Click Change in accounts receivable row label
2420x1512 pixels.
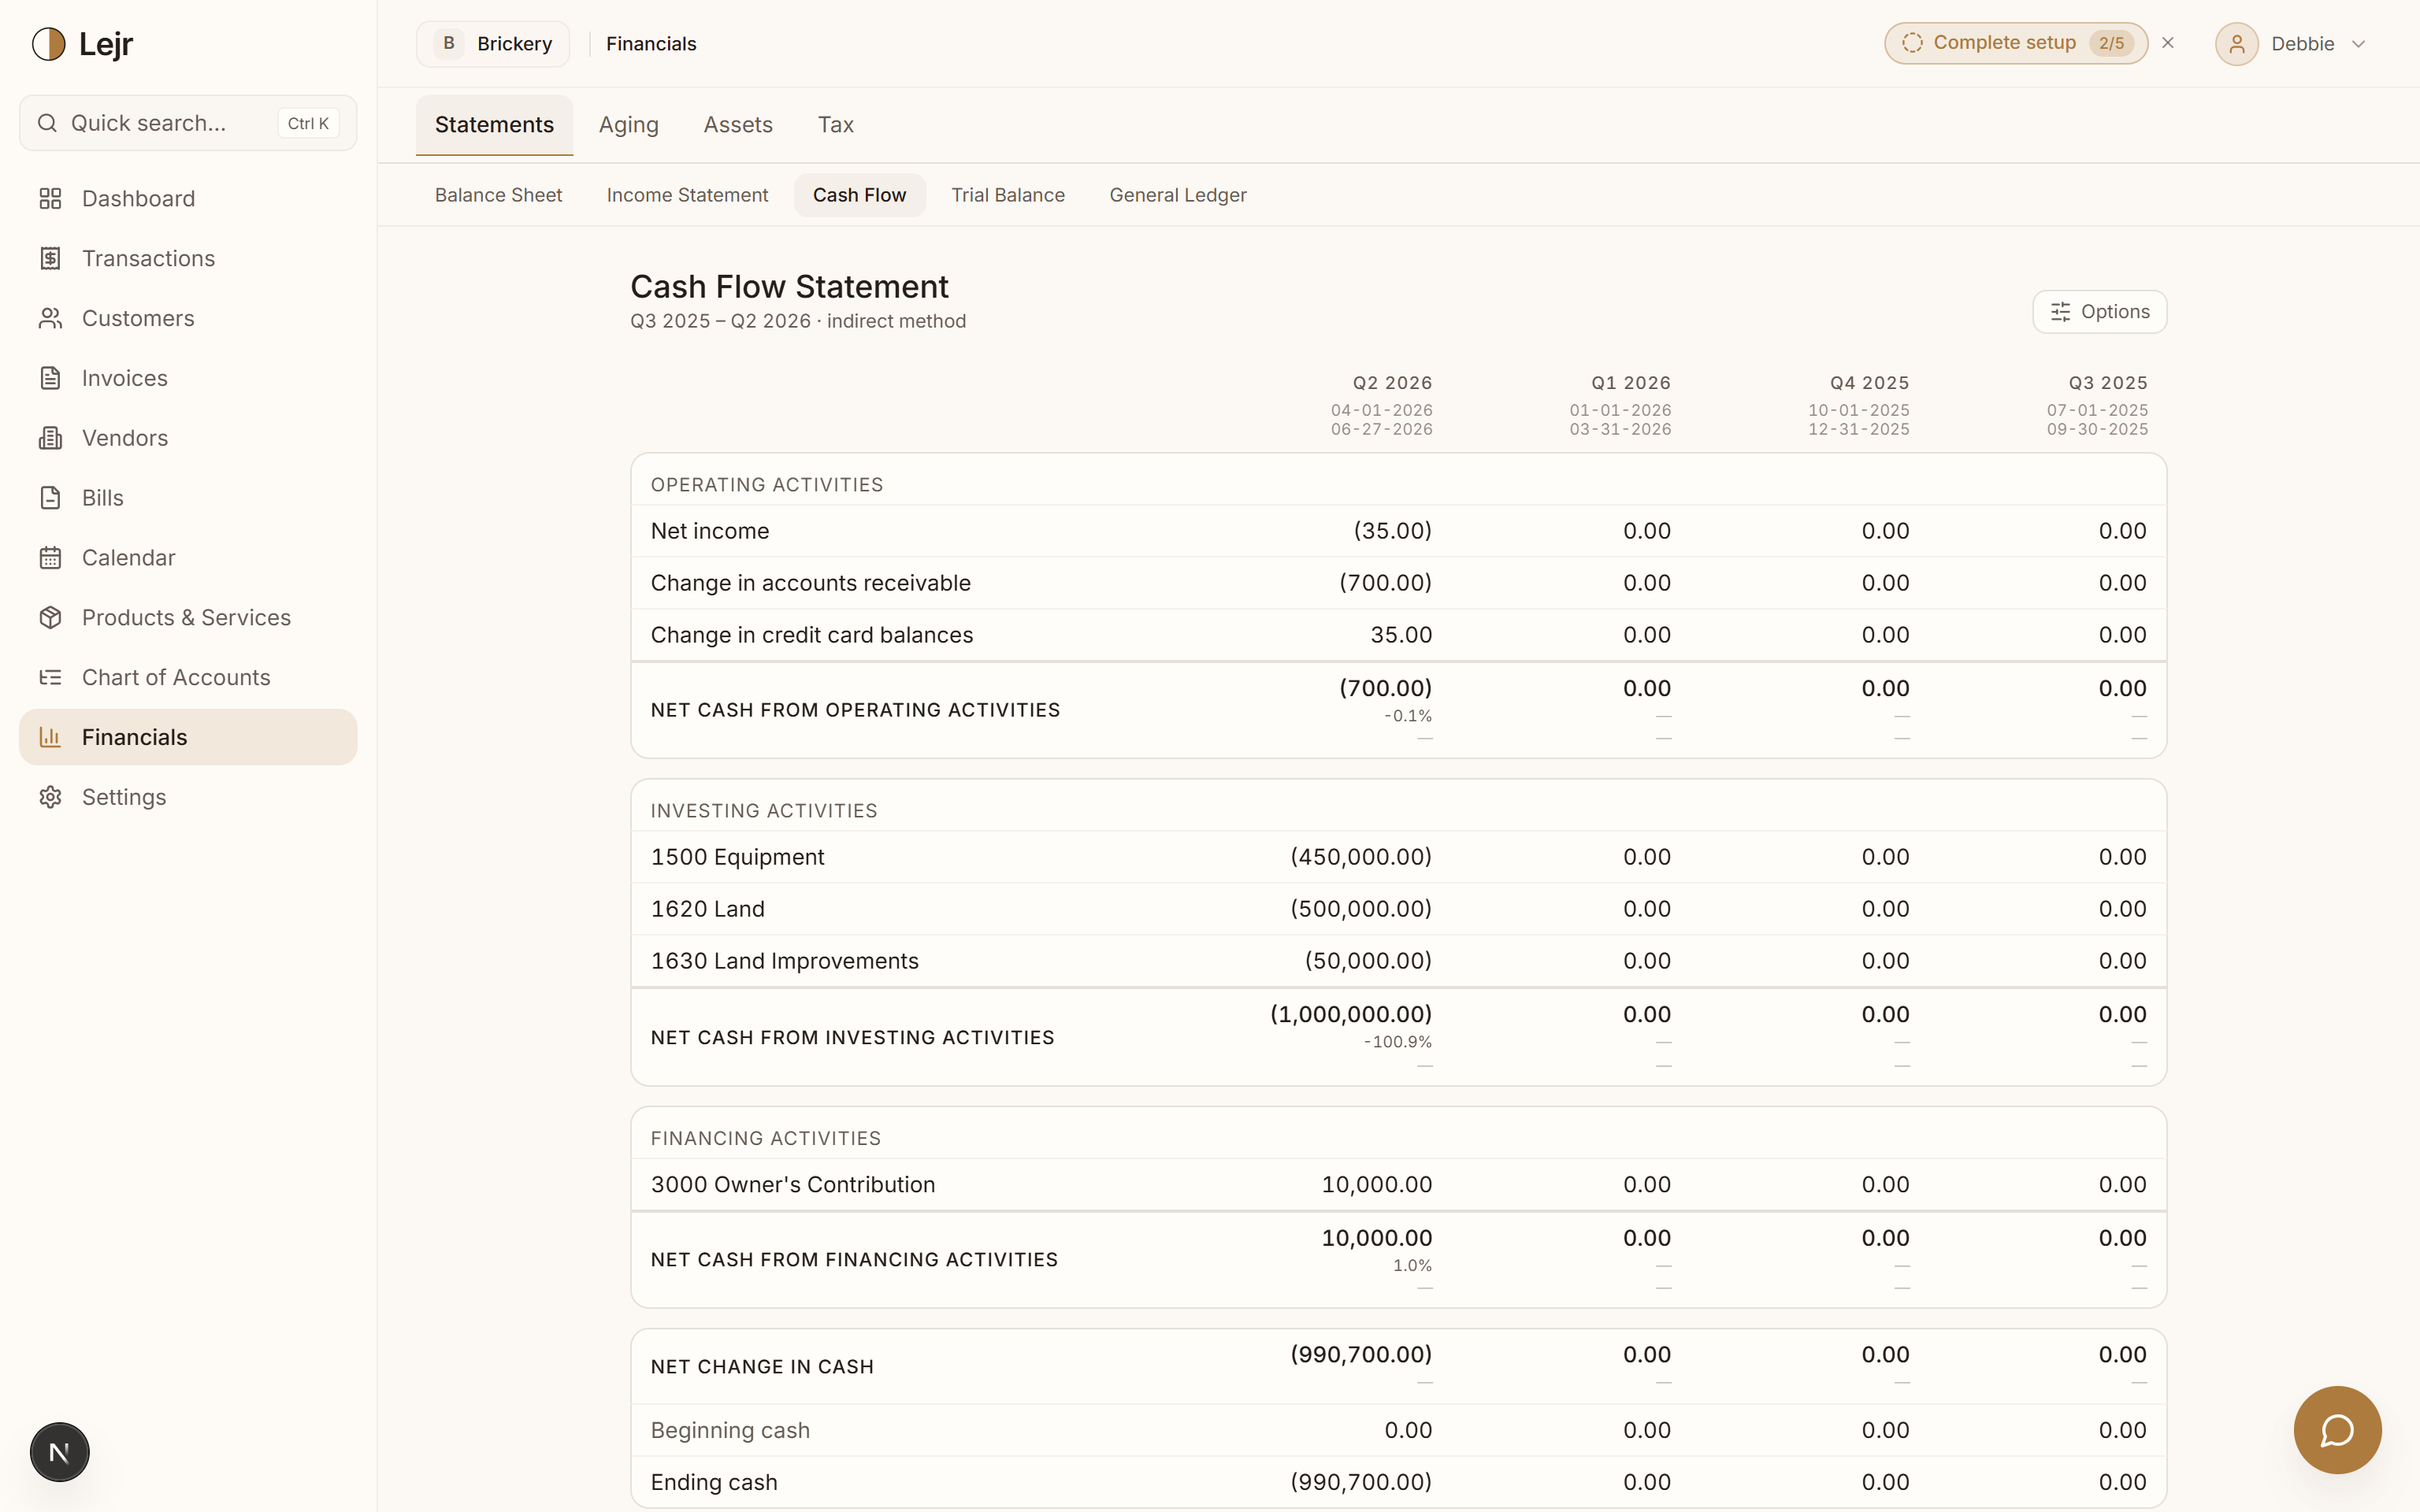pos(810,583)
